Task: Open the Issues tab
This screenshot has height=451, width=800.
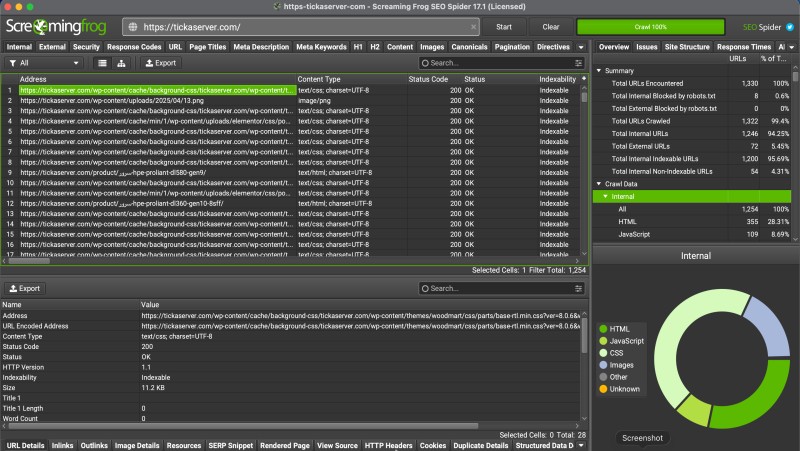Action: click(646, 47)
